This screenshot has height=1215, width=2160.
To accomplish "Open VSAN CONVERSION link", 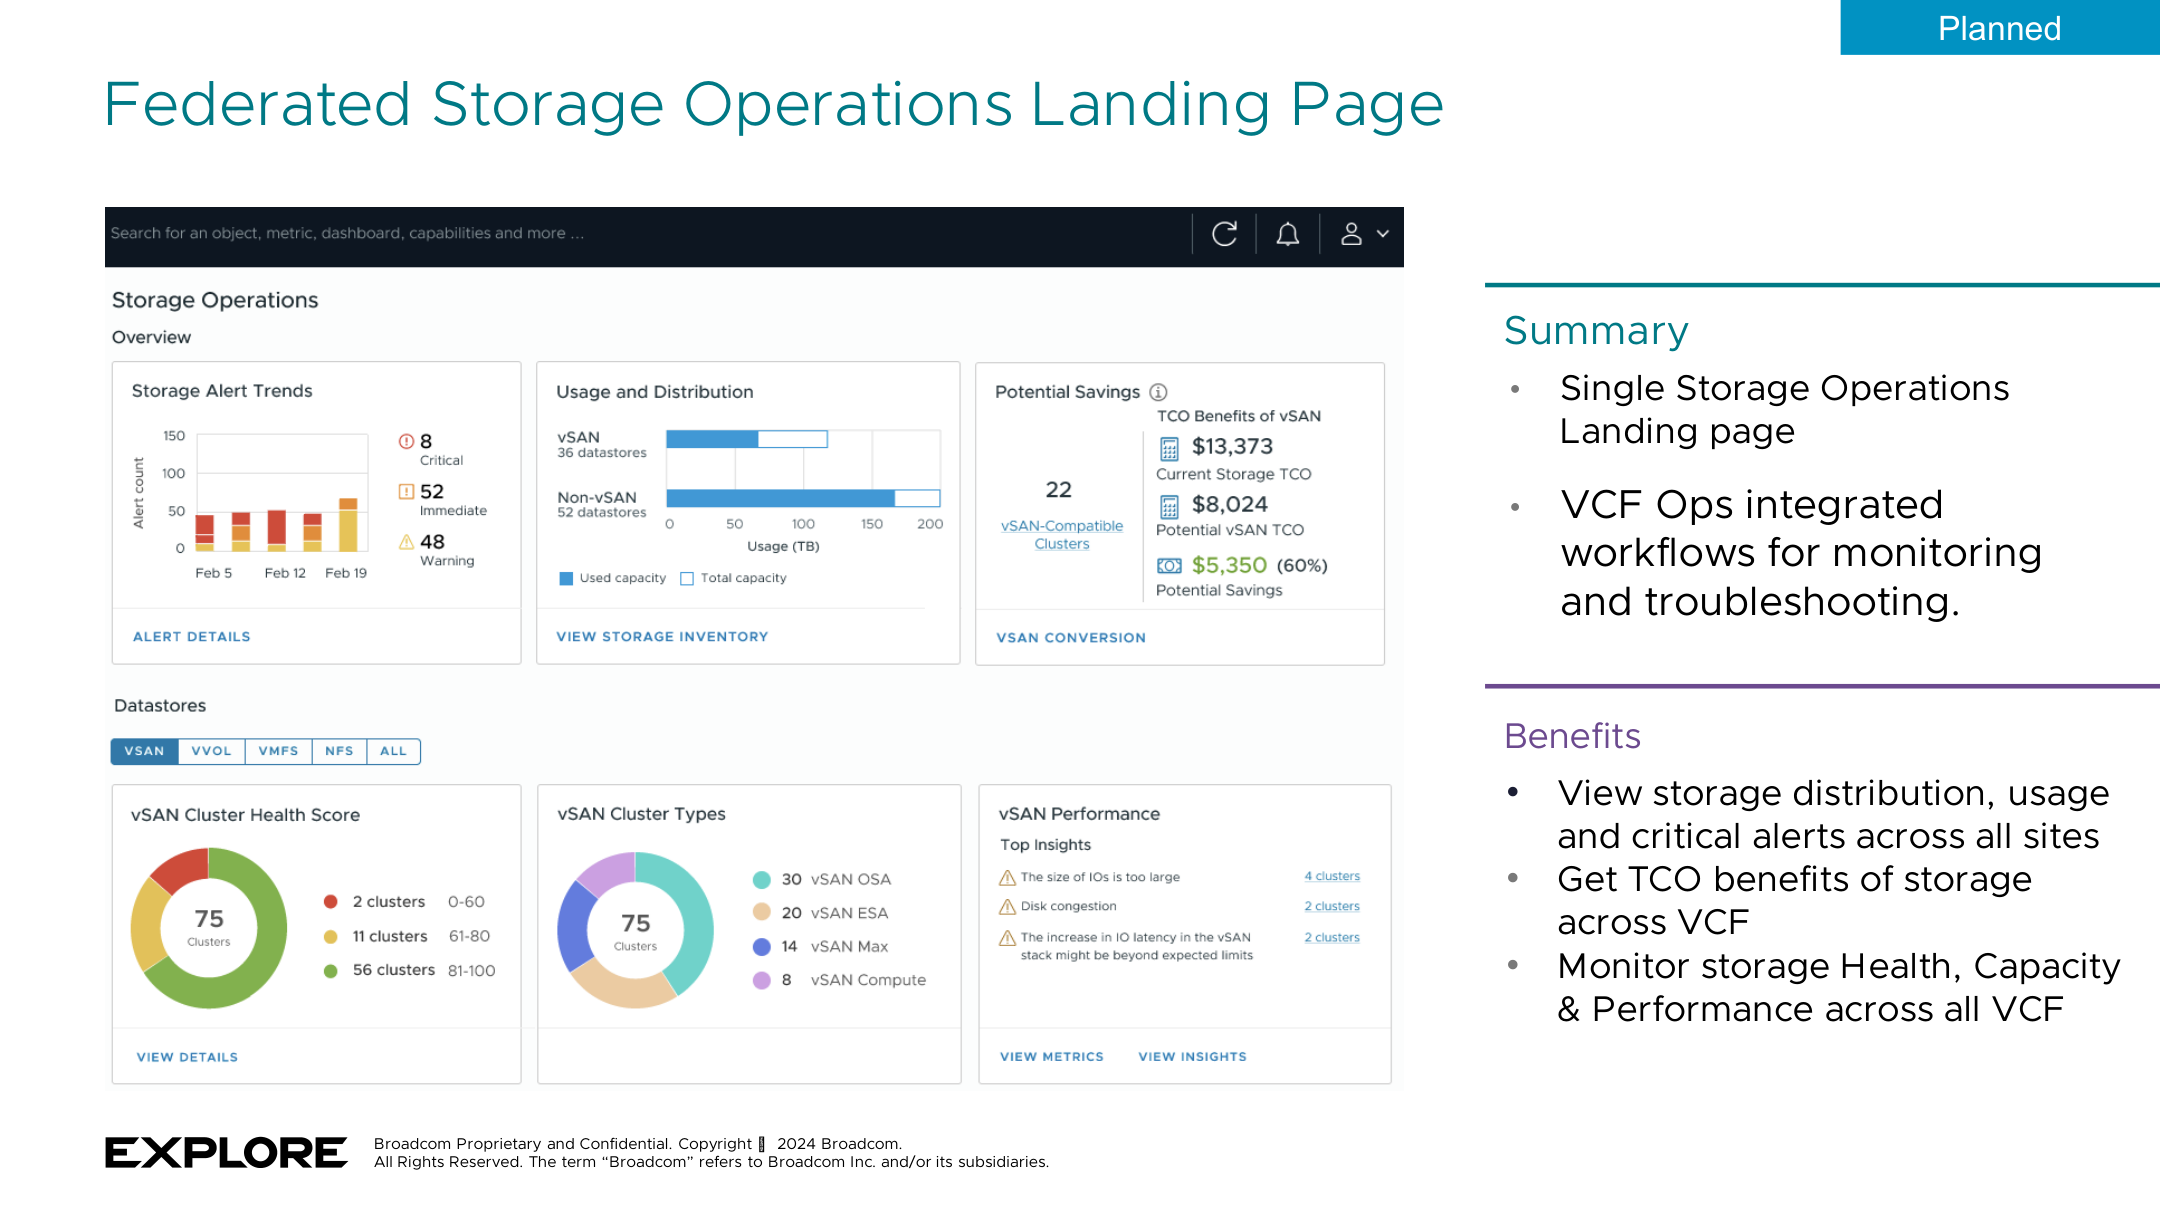I will 1071,638.
